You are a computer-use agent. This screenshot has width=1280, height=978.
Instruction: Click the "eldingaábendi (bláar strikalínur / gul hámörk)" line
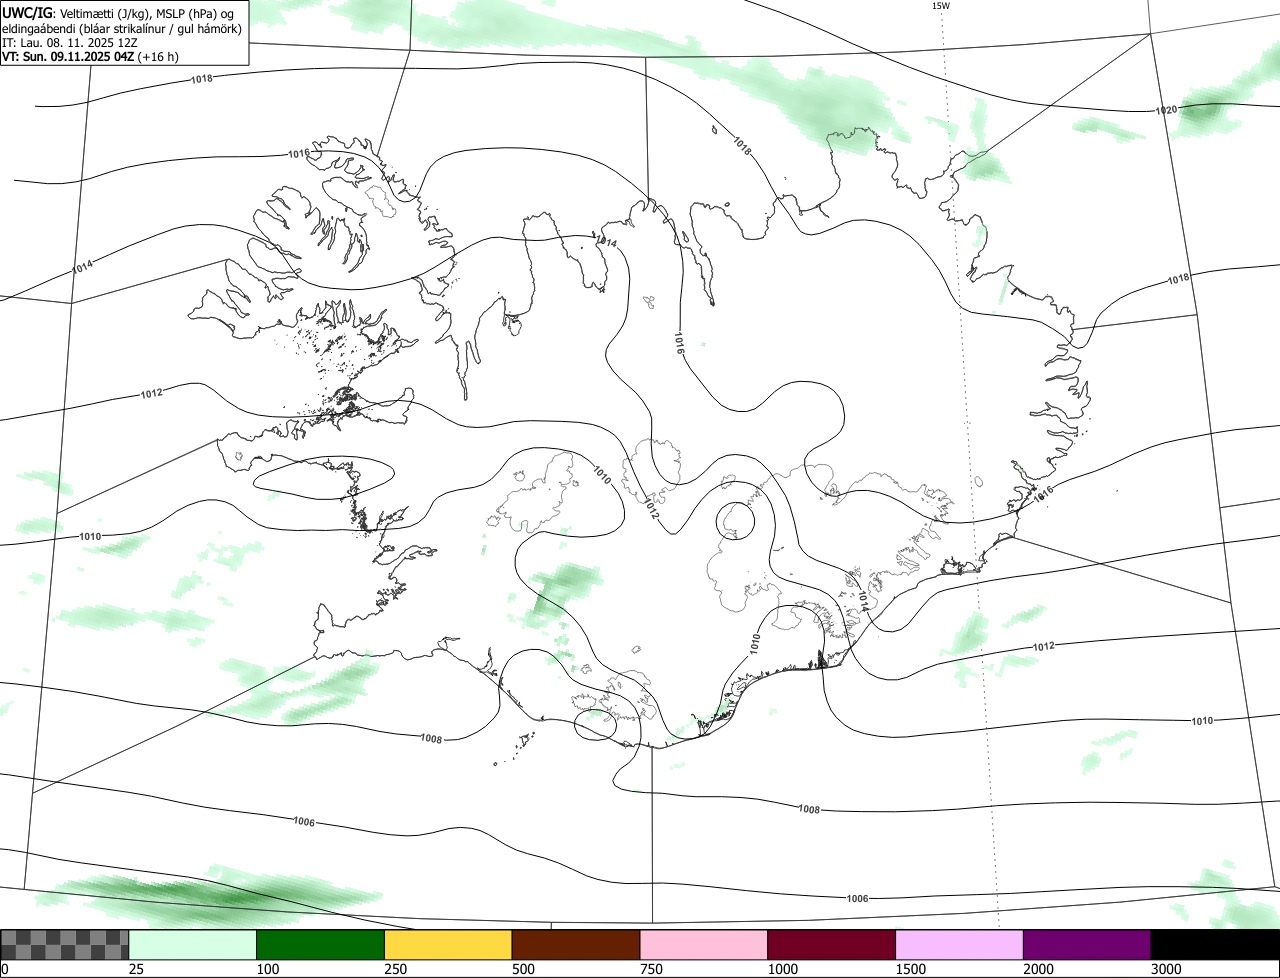pyautogui.click(x=121, y=28)
